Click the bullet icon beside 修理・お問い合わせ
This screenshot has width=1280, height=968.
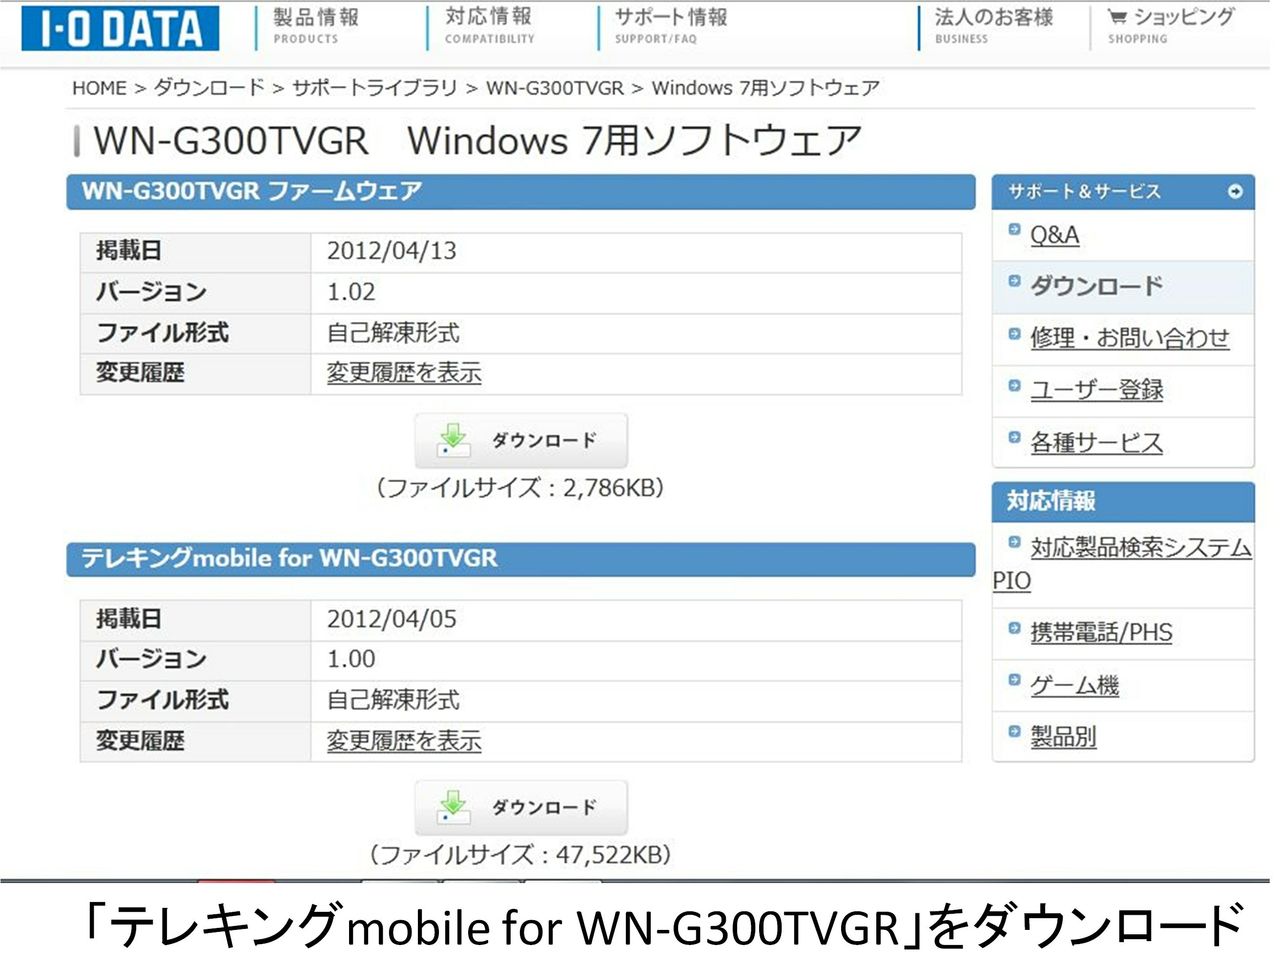coord(1014,334)
